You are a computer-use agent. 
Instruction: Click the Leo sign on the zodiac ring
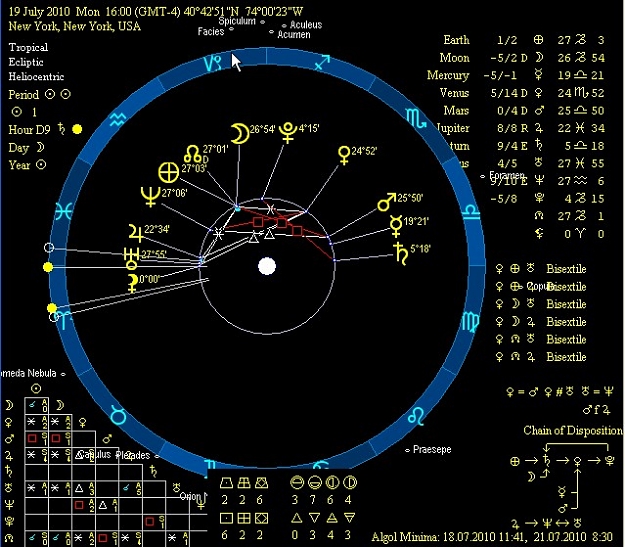click(416, 416)
